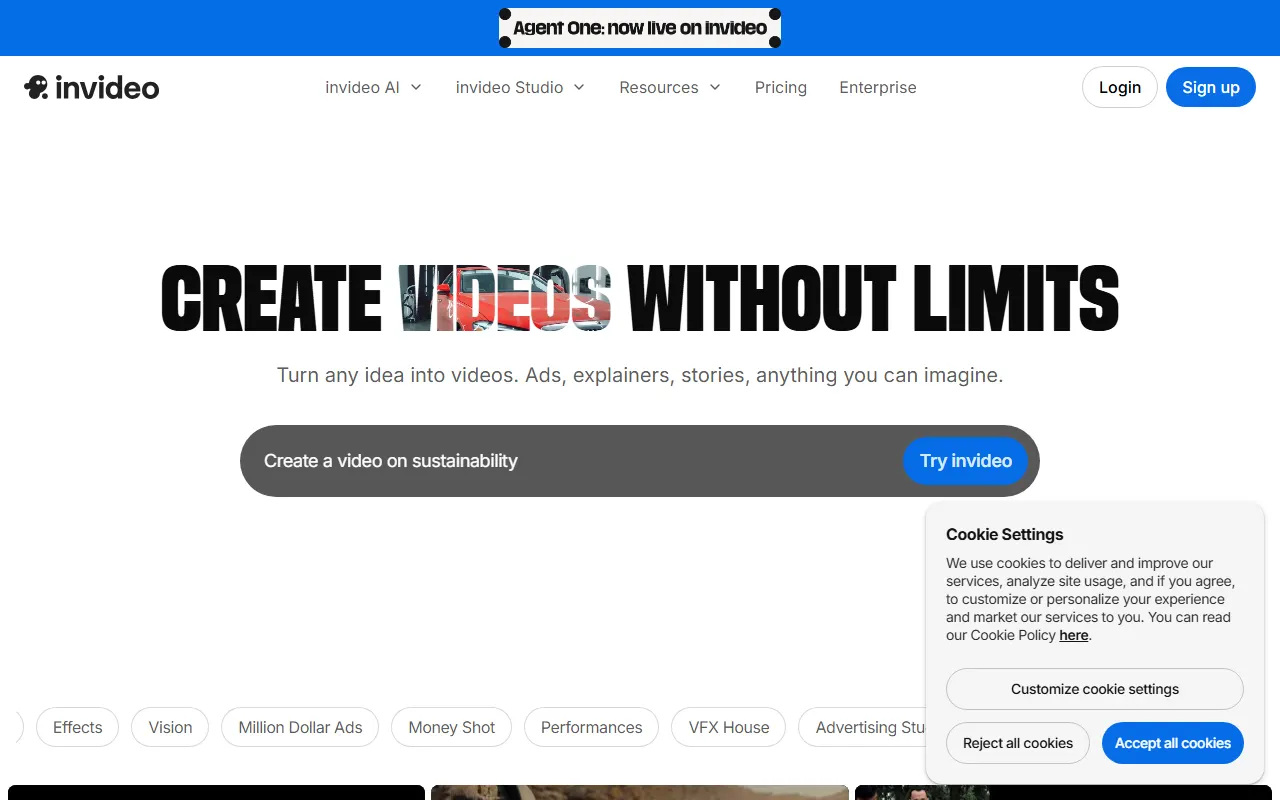Open the Enterprise page
Image resolution: width=1280 pixels, height=800 pixels.
(878, 88)
